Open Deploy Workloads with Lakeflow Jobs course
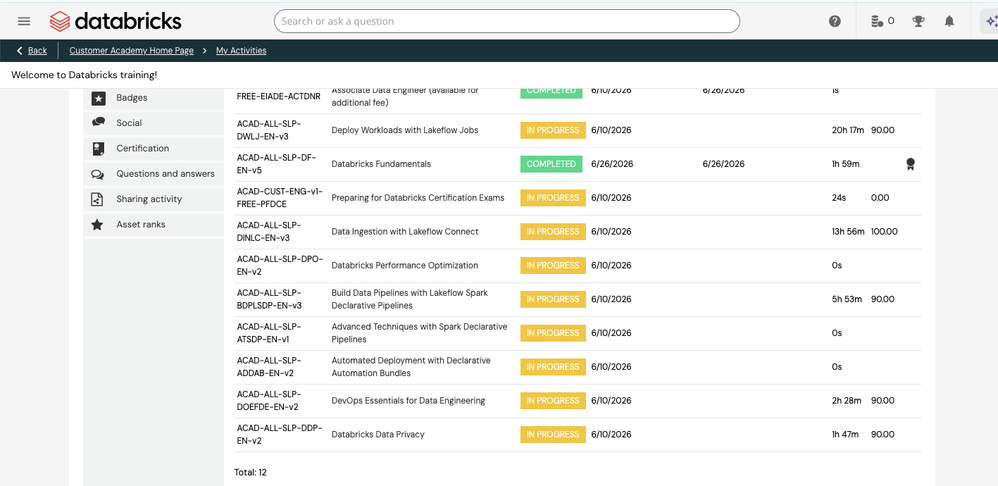This screenshot has height=486, width=998. [x=405, y=130]
